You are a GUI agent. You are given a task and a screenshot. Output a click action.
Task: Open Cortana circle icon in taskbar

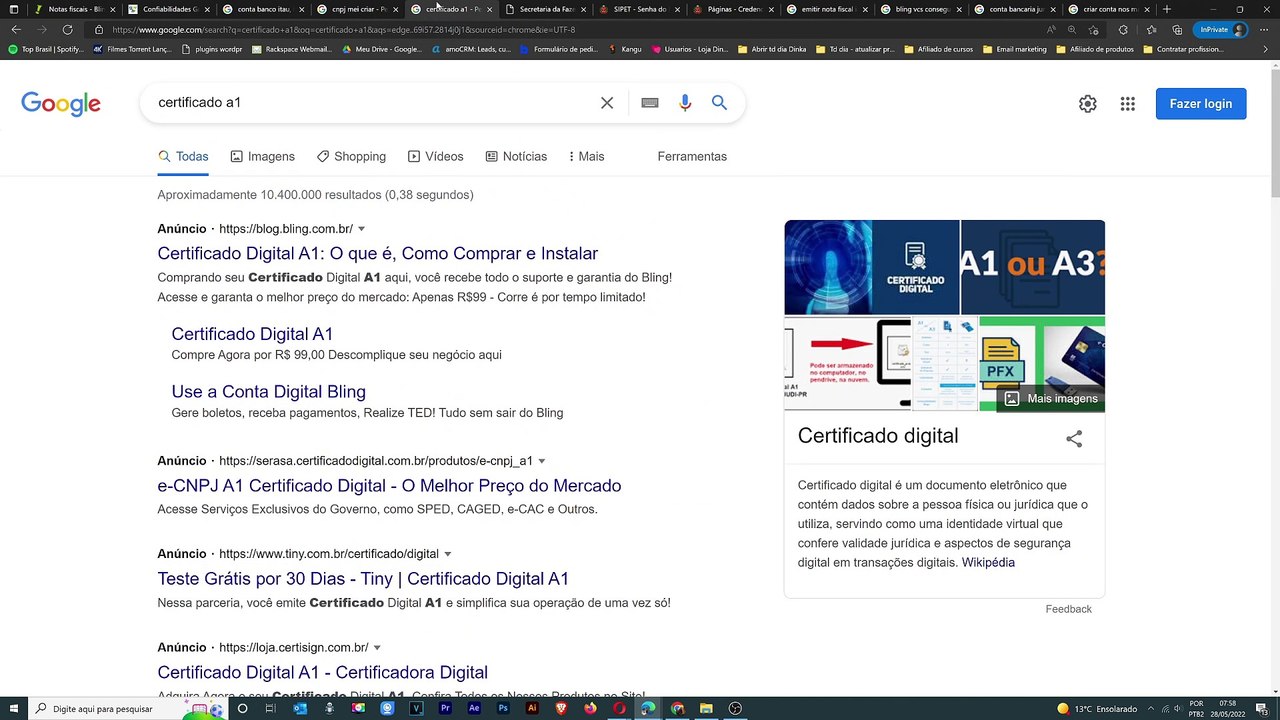tap(242, 709)
